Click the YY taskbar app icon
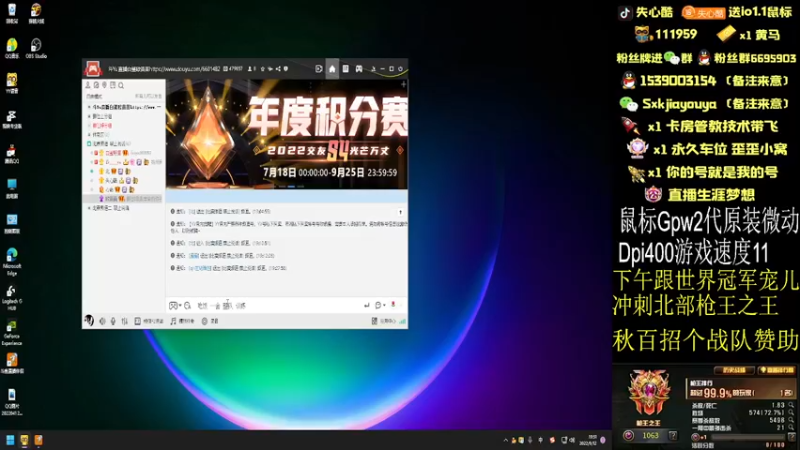 (24, 440)
